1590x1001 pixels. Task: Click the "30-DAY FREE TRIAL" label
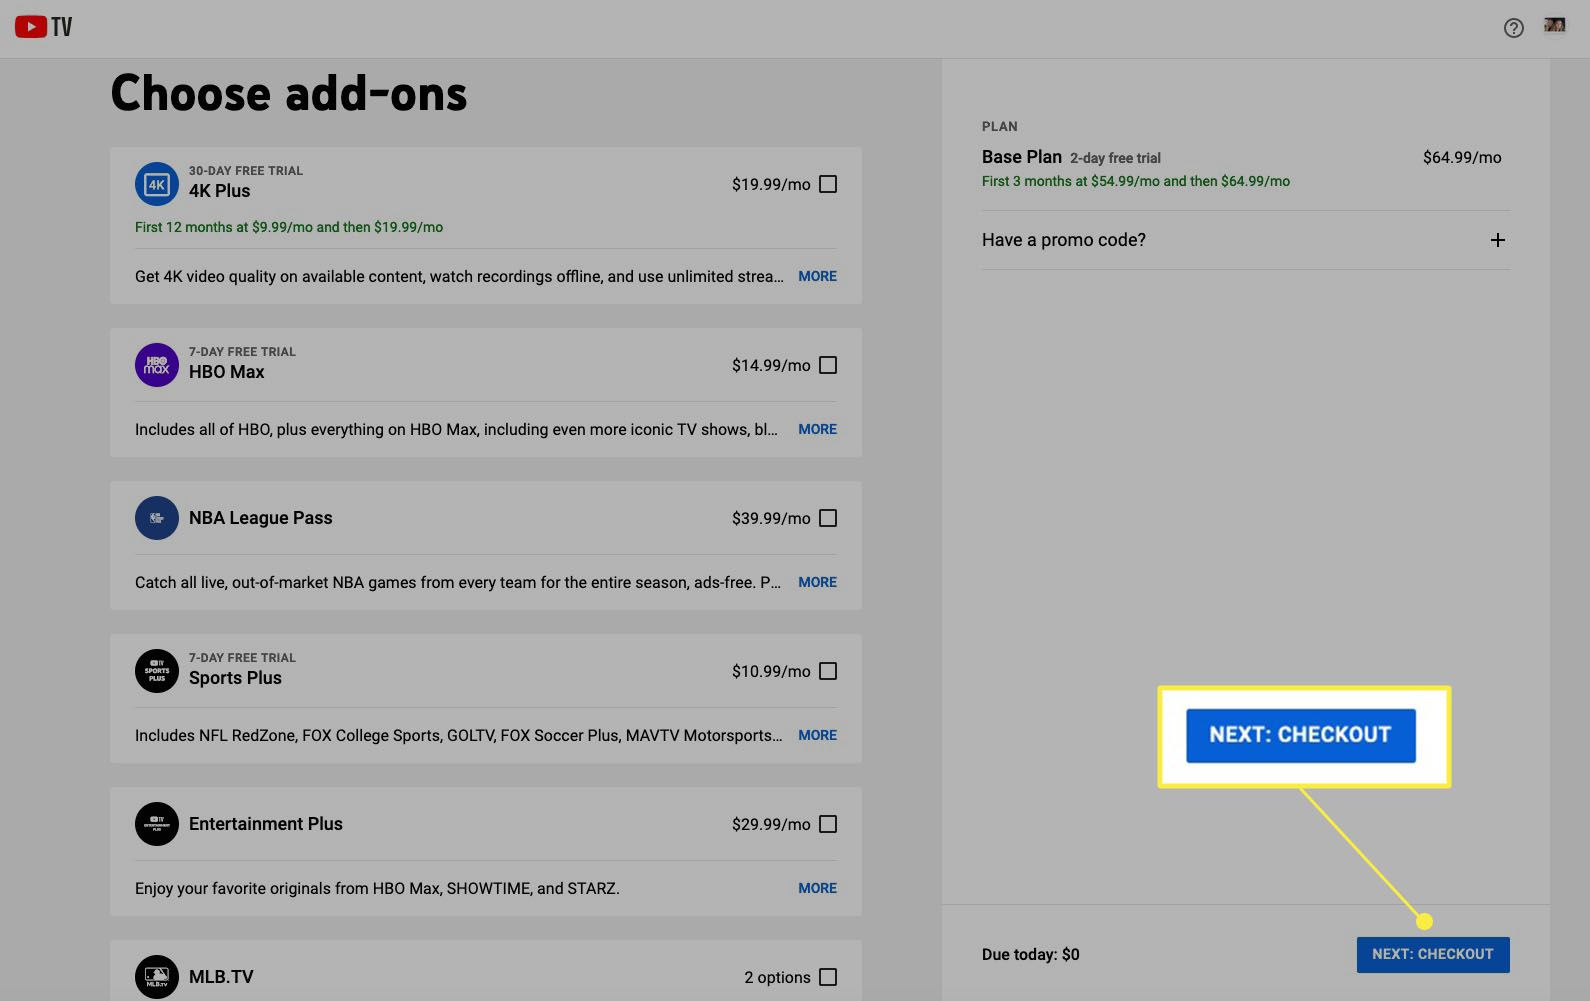click(x=246, y=171)
